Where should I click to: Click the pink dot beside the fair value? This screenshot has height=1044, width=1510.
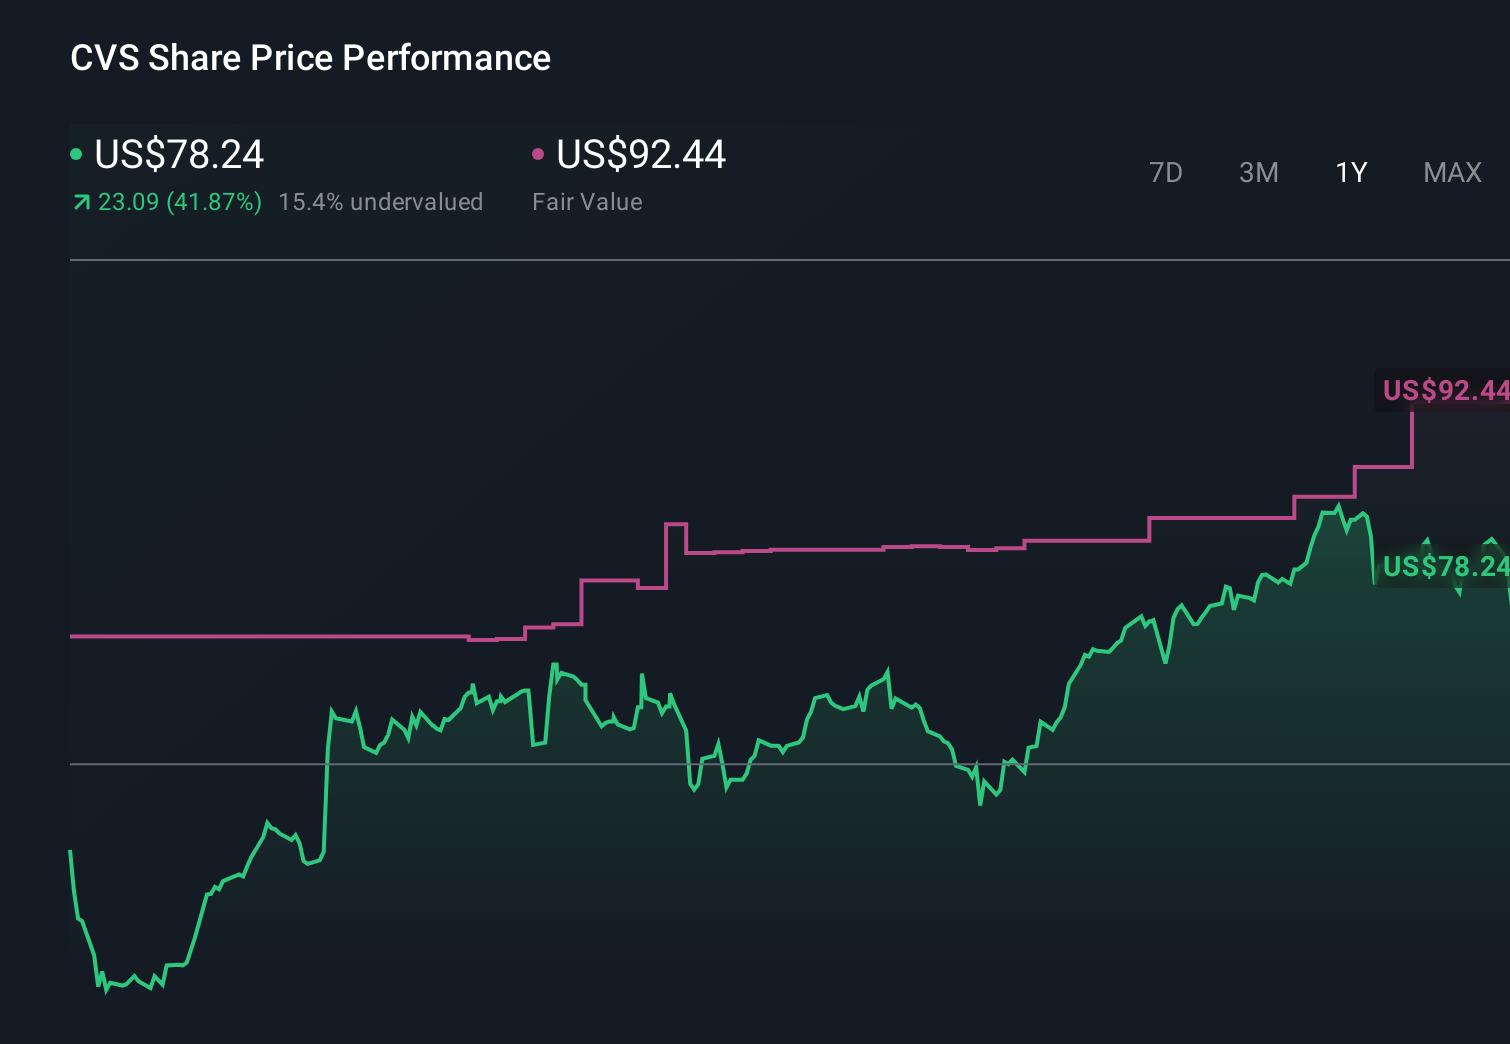pyautogui.click(x=538, y=154)
